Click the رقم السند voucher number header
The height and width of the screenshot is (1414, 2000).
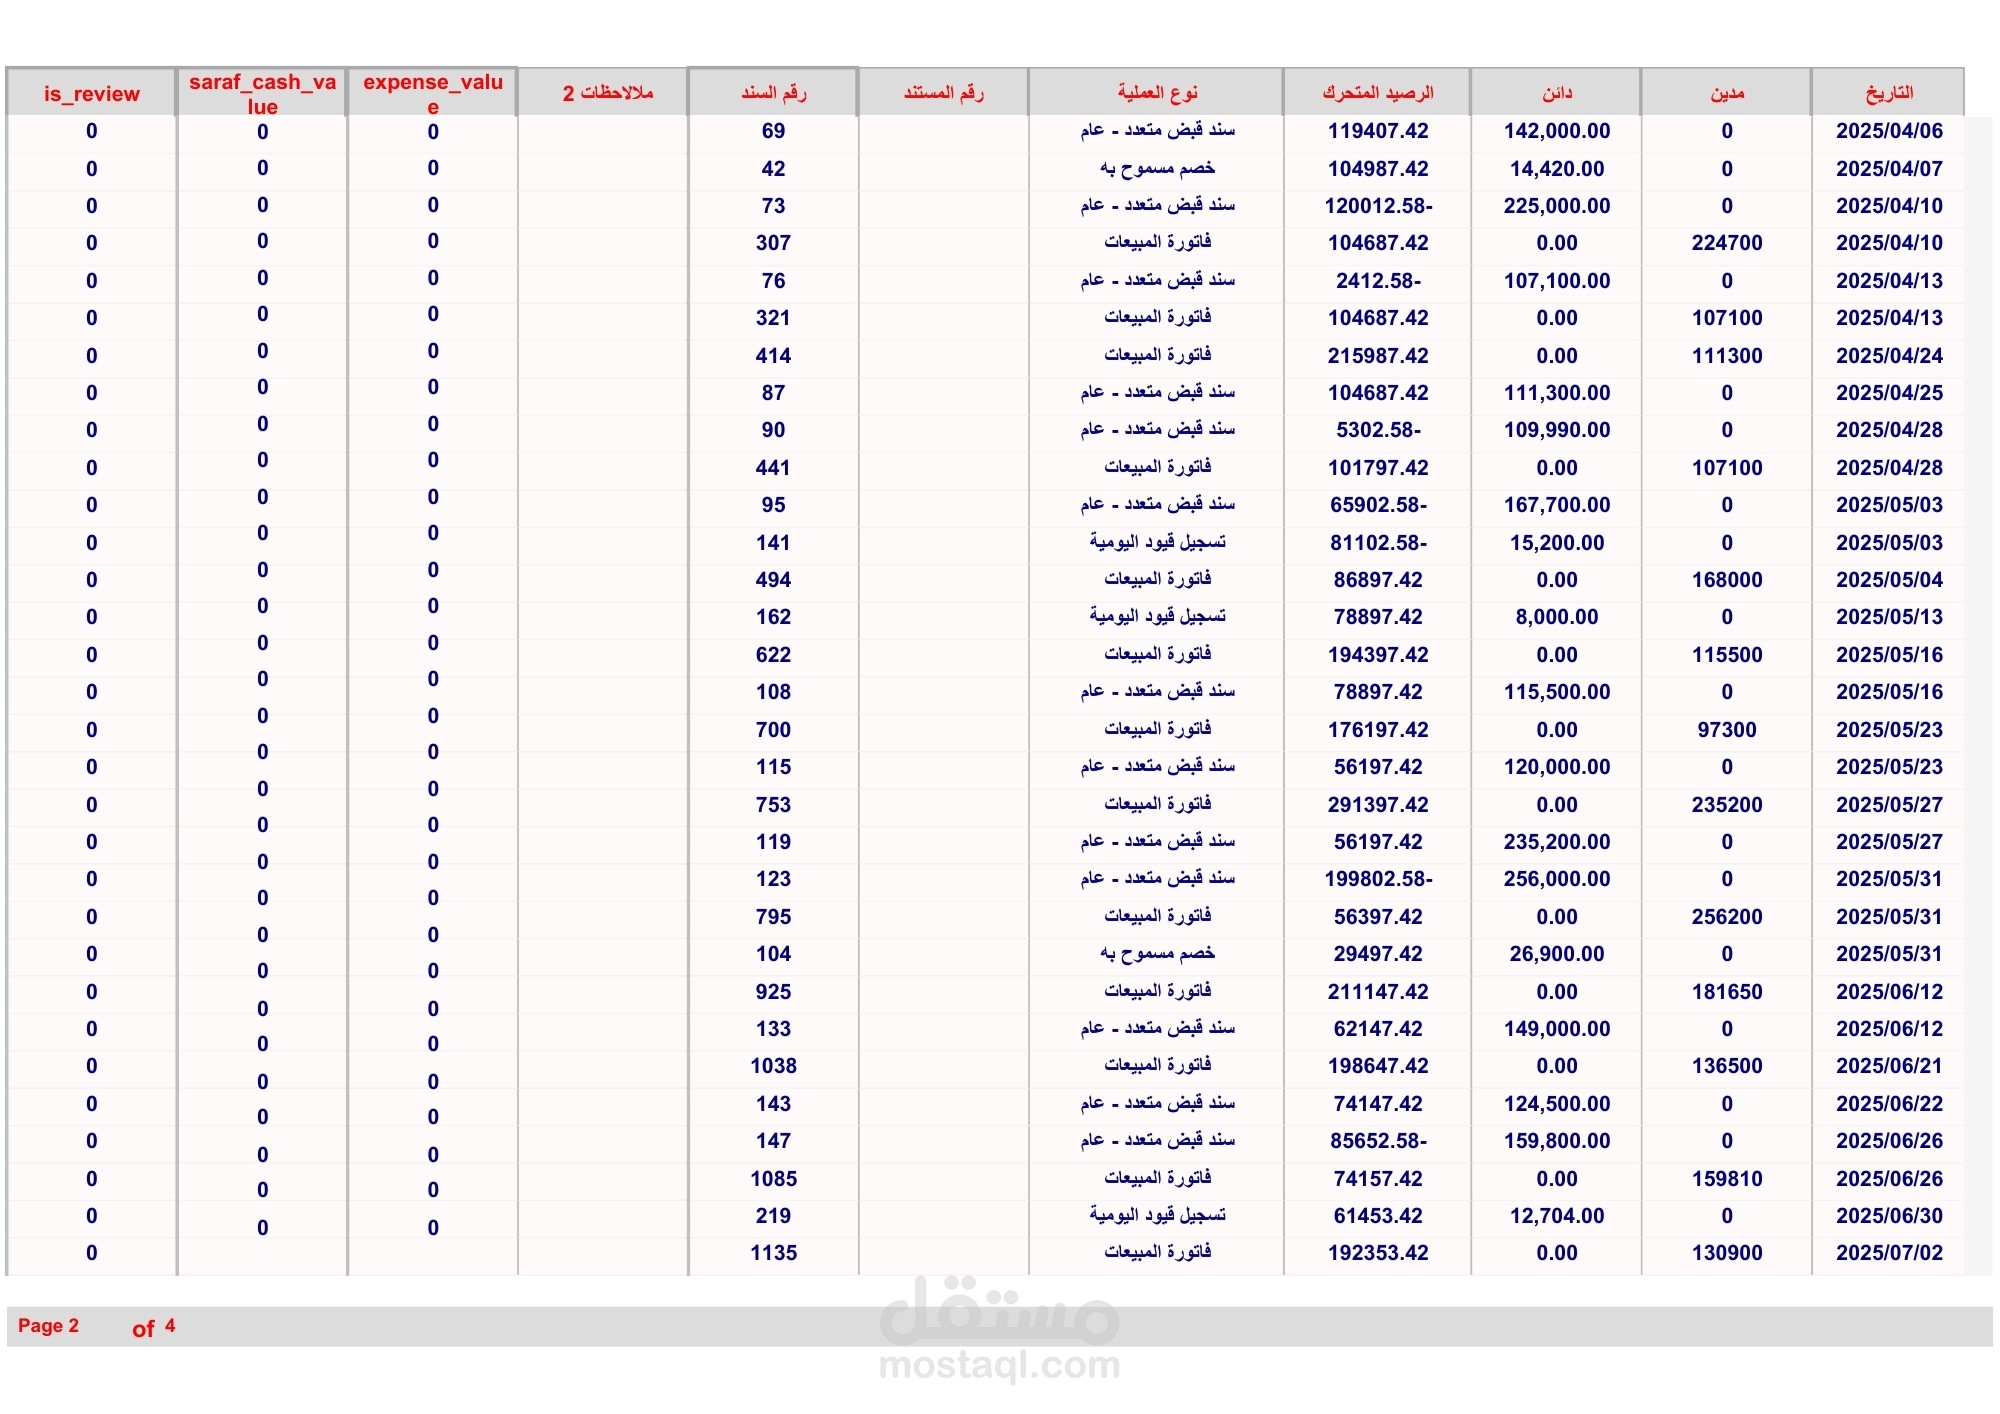773,93
